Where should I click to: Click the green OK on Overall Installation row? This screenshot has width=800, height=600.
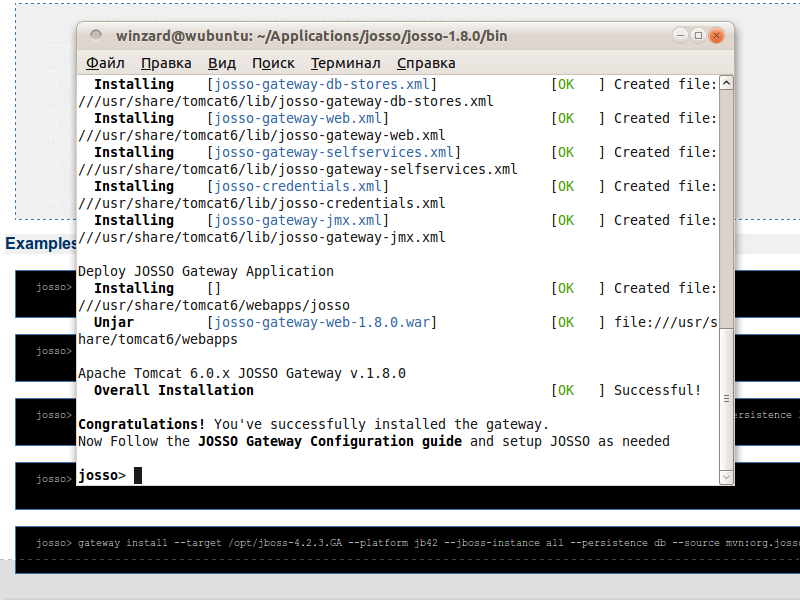pyautogui.click(x=566, y=390)
